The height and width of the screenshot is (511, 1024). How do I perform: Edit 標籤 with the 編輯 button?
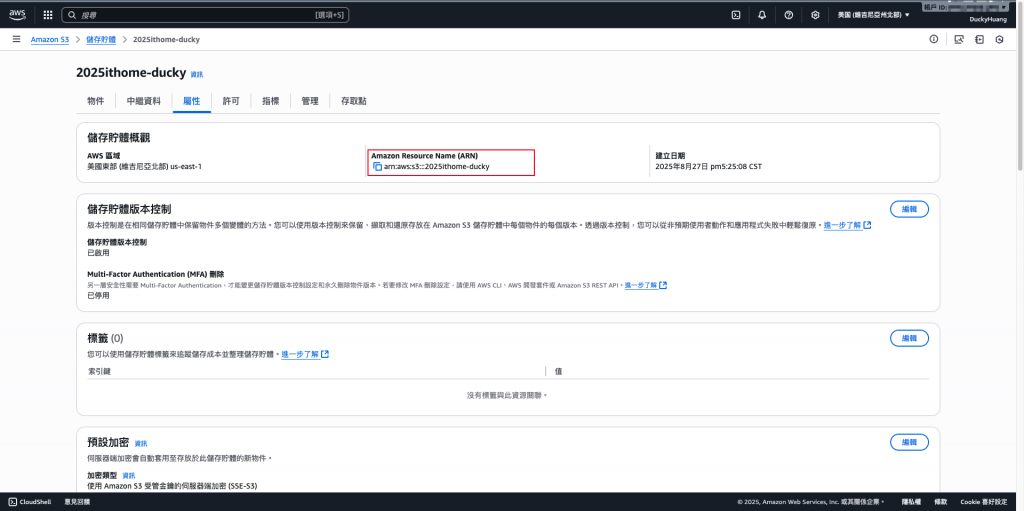(909, 338)
